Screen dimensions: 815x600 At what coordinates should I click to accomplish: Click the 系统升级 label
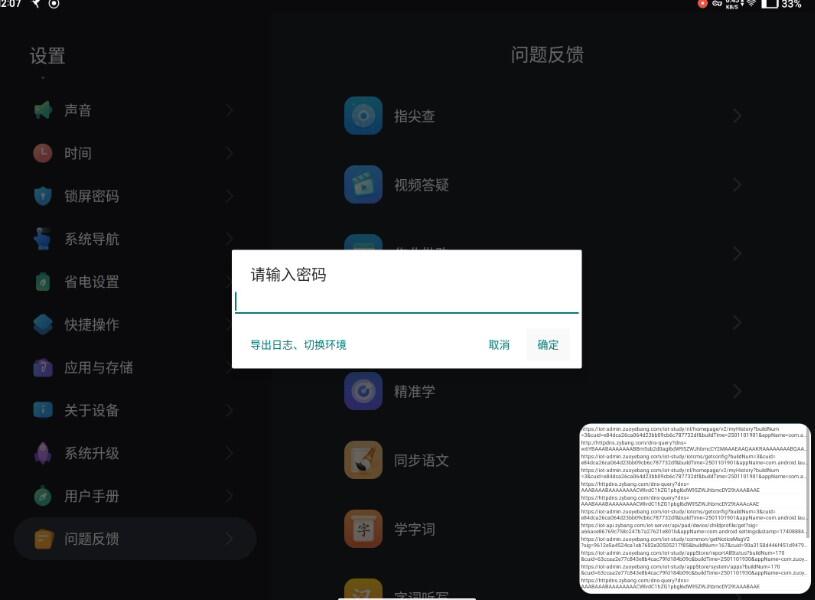point(91,453)
